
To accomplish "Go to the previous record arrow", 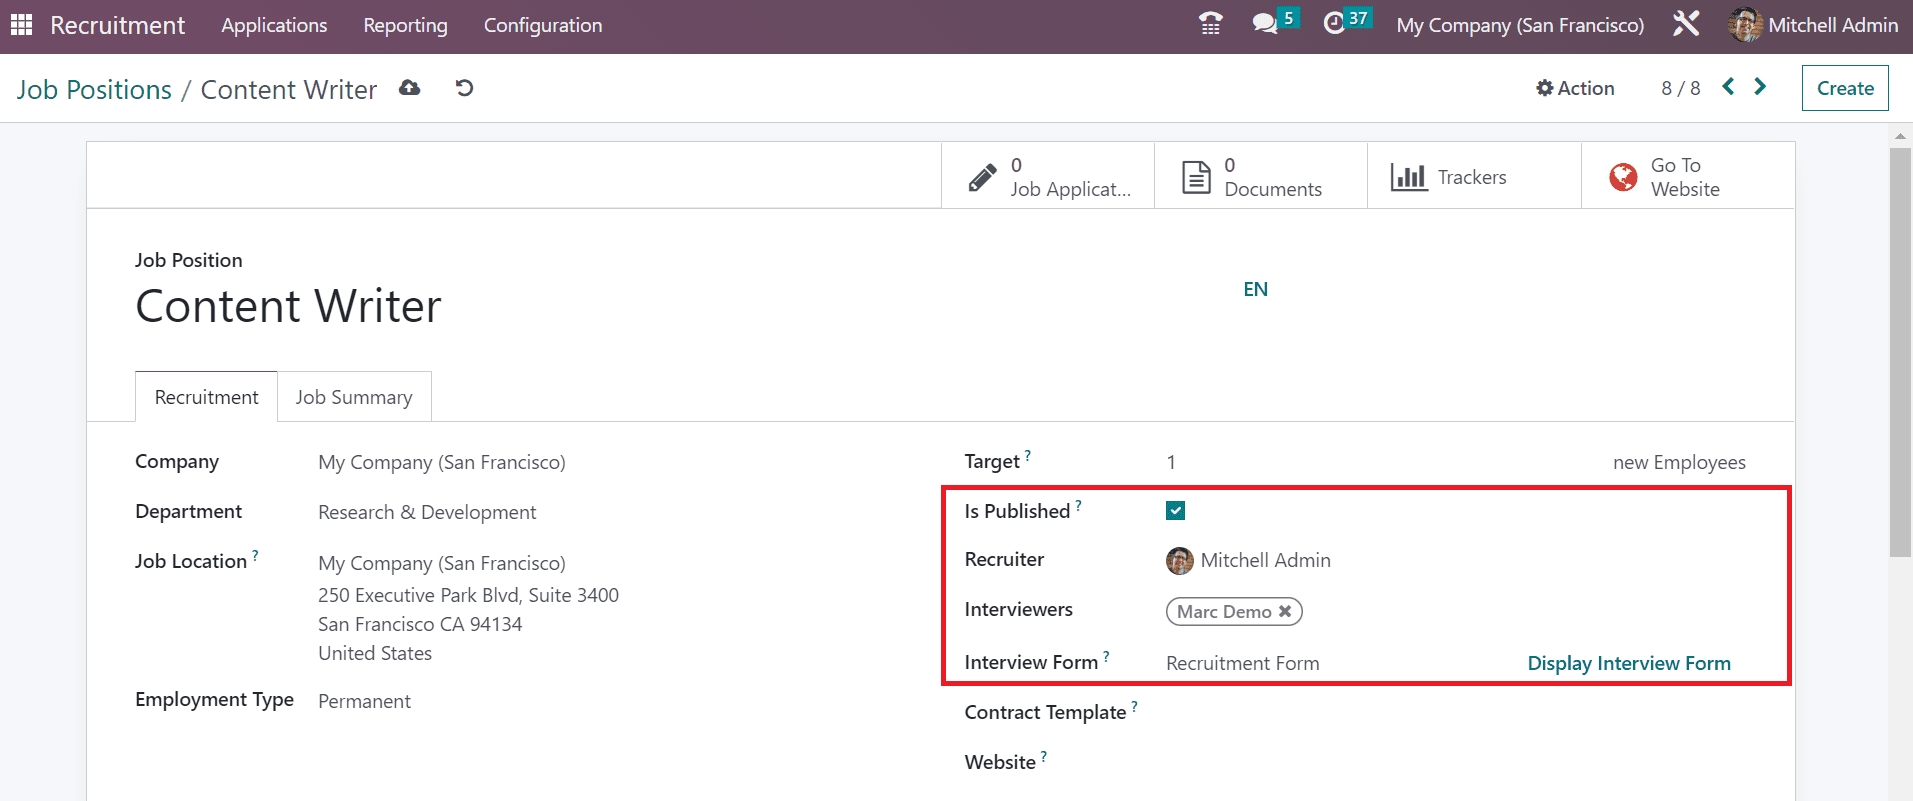I will [x=1728, y=87].
